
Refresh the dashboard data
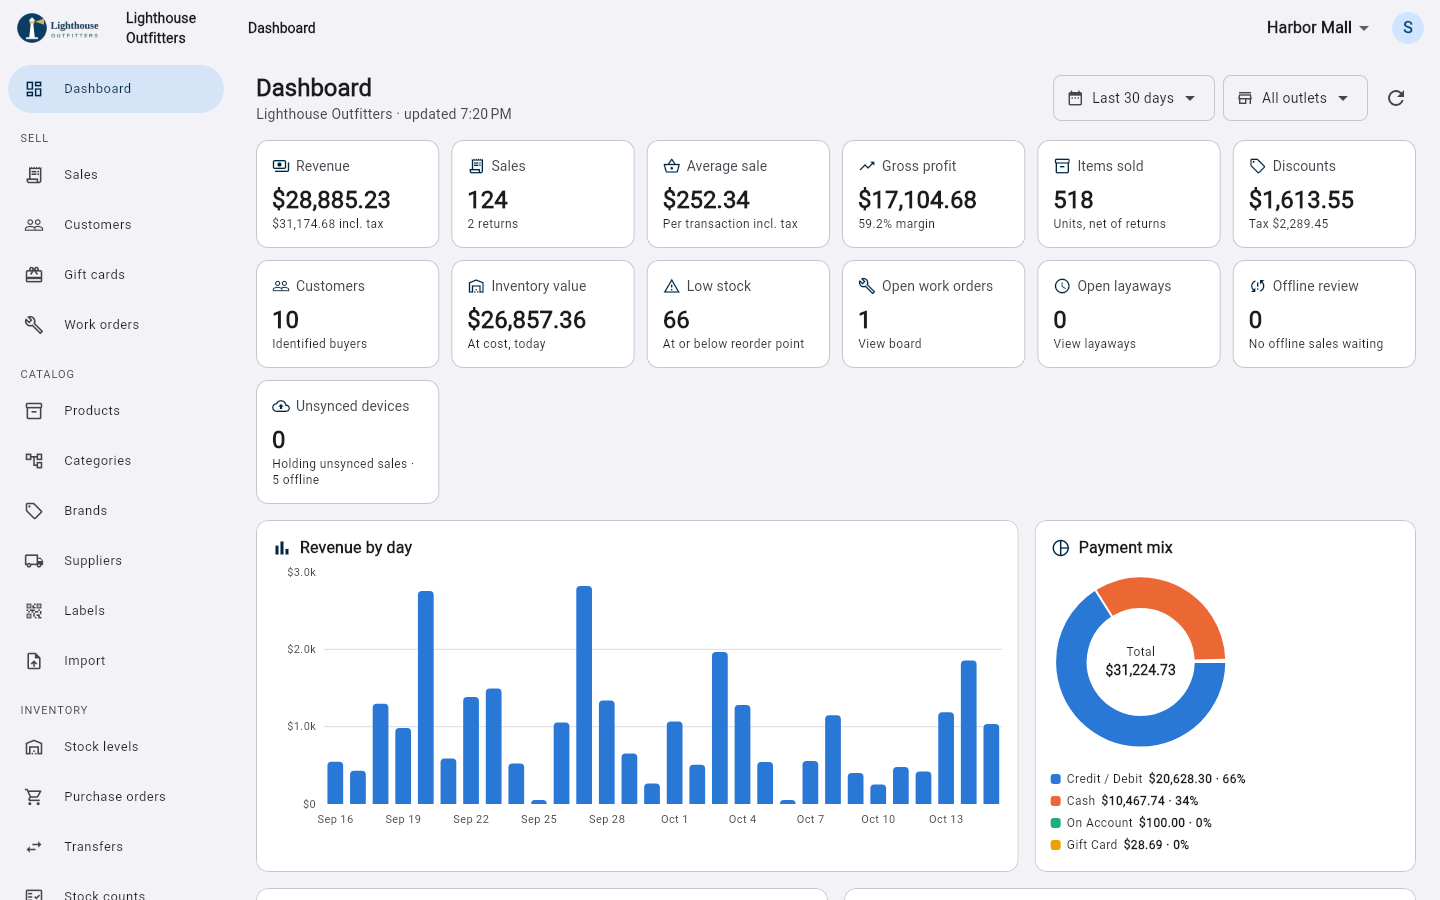(1396, 98)
